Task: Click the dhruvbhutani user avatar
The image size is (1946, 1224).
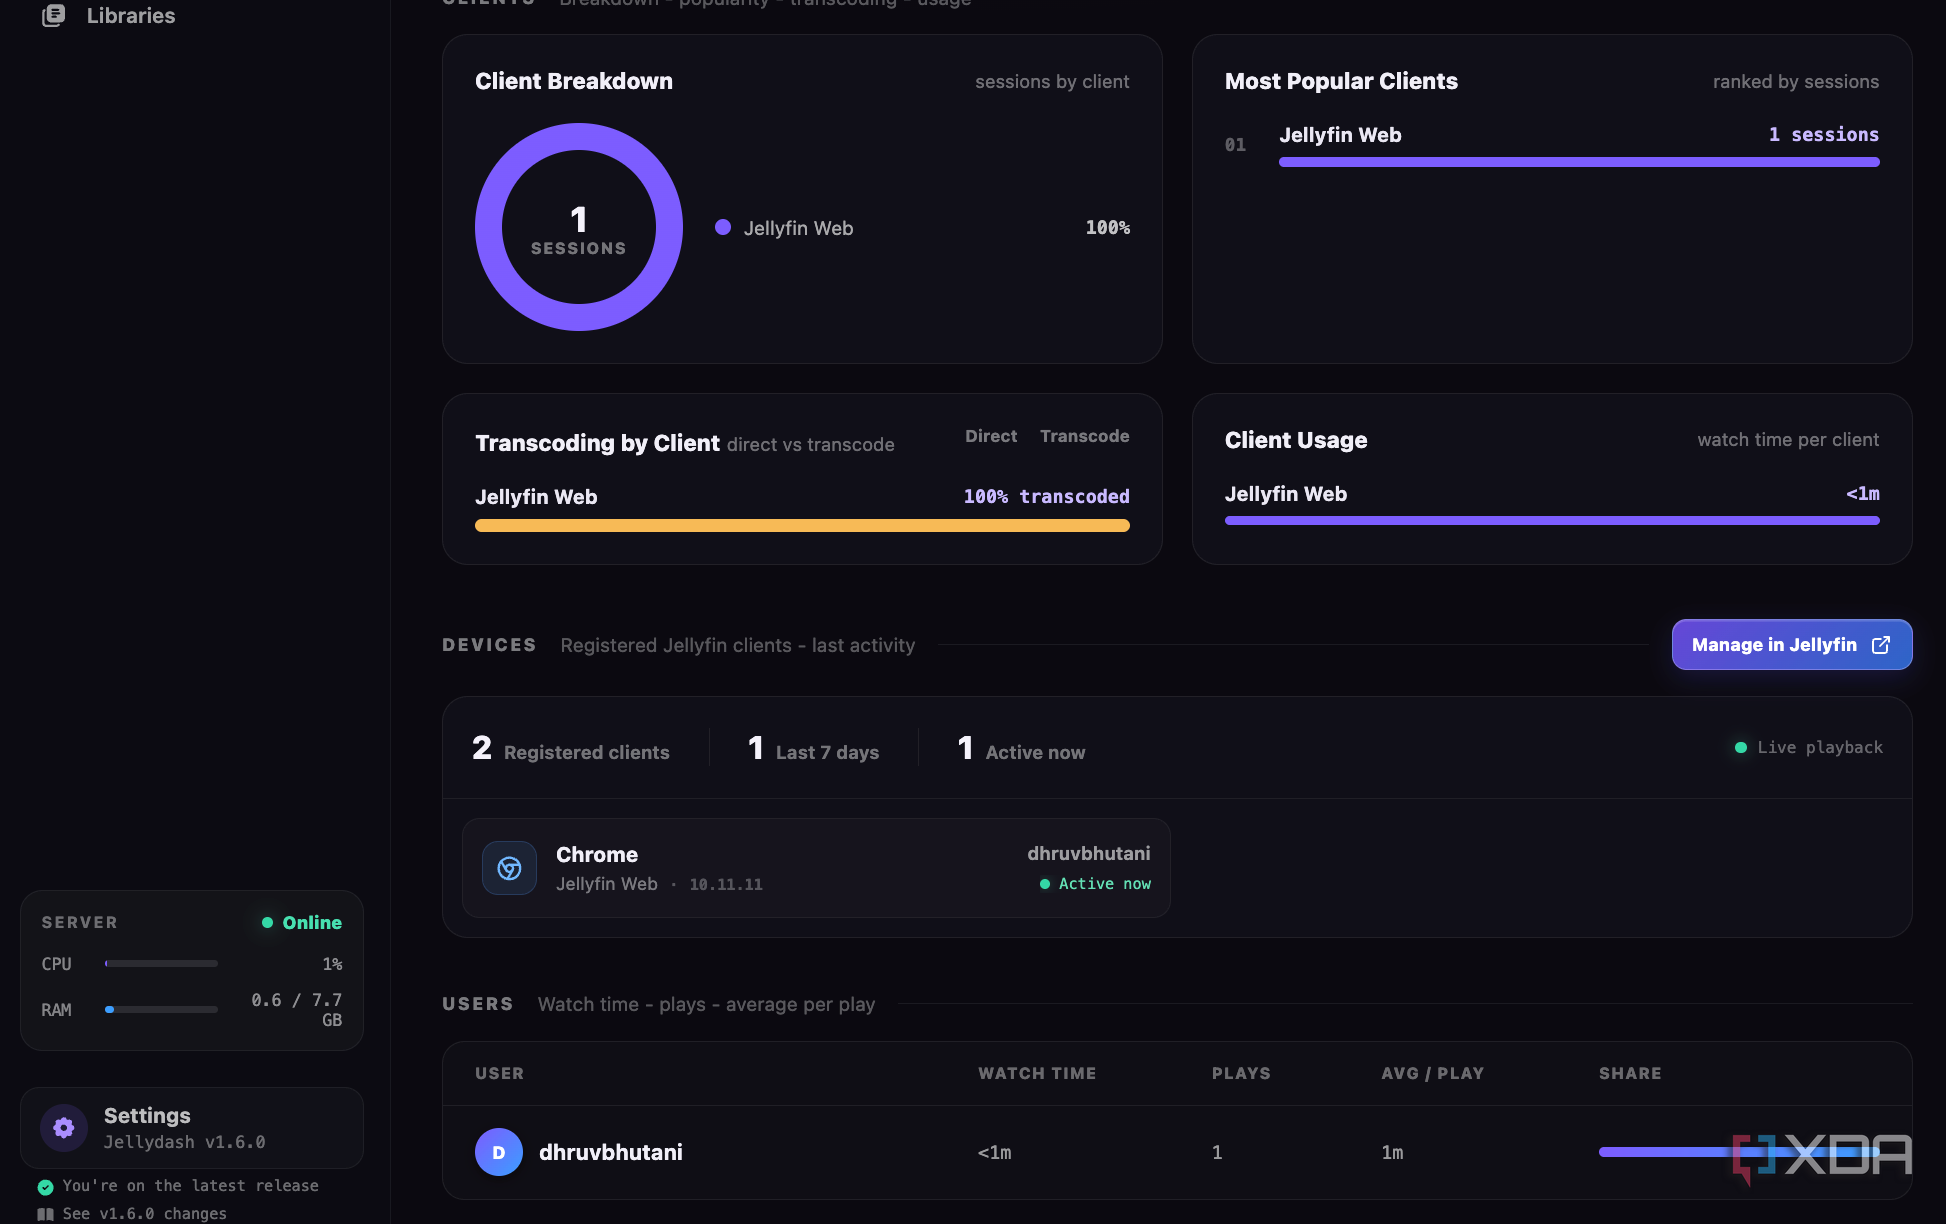Action: point(499,1152)
